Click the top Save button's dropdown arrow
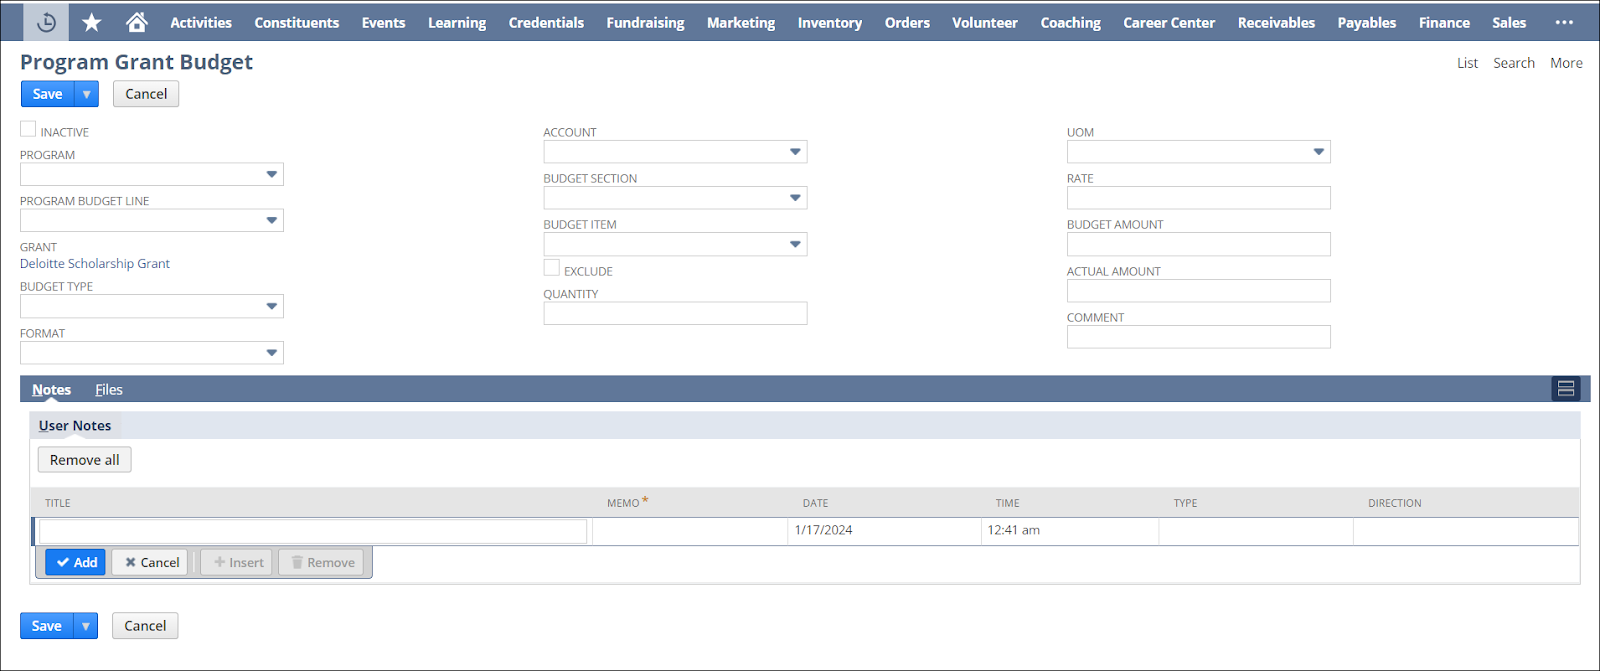 (x=87, y=94)
